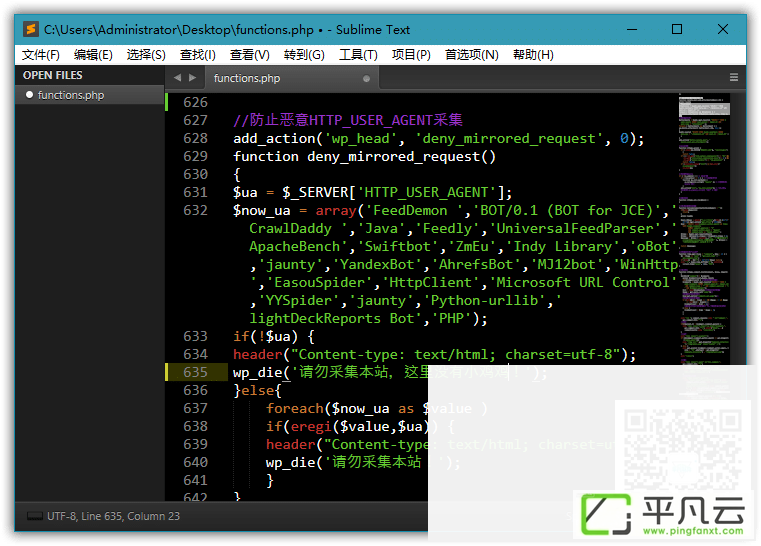
Task: Open the tab list dropdown icon
Action: 734,78
